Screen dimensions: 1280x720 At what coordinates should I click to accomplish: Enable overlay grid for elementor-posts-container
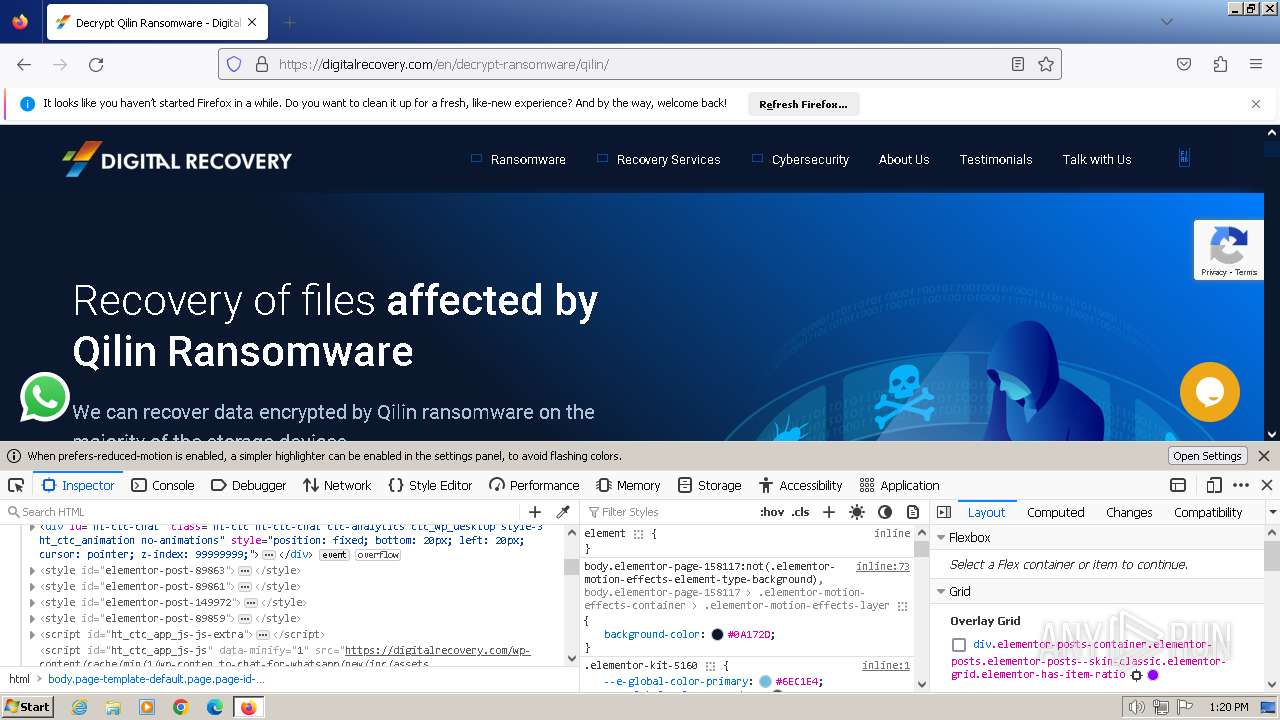959,645
